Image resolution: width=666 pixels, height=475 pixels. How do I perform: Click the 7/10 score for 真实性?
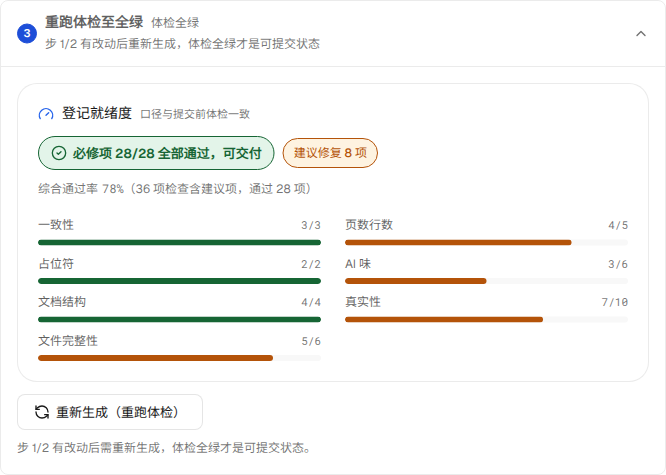615,303
